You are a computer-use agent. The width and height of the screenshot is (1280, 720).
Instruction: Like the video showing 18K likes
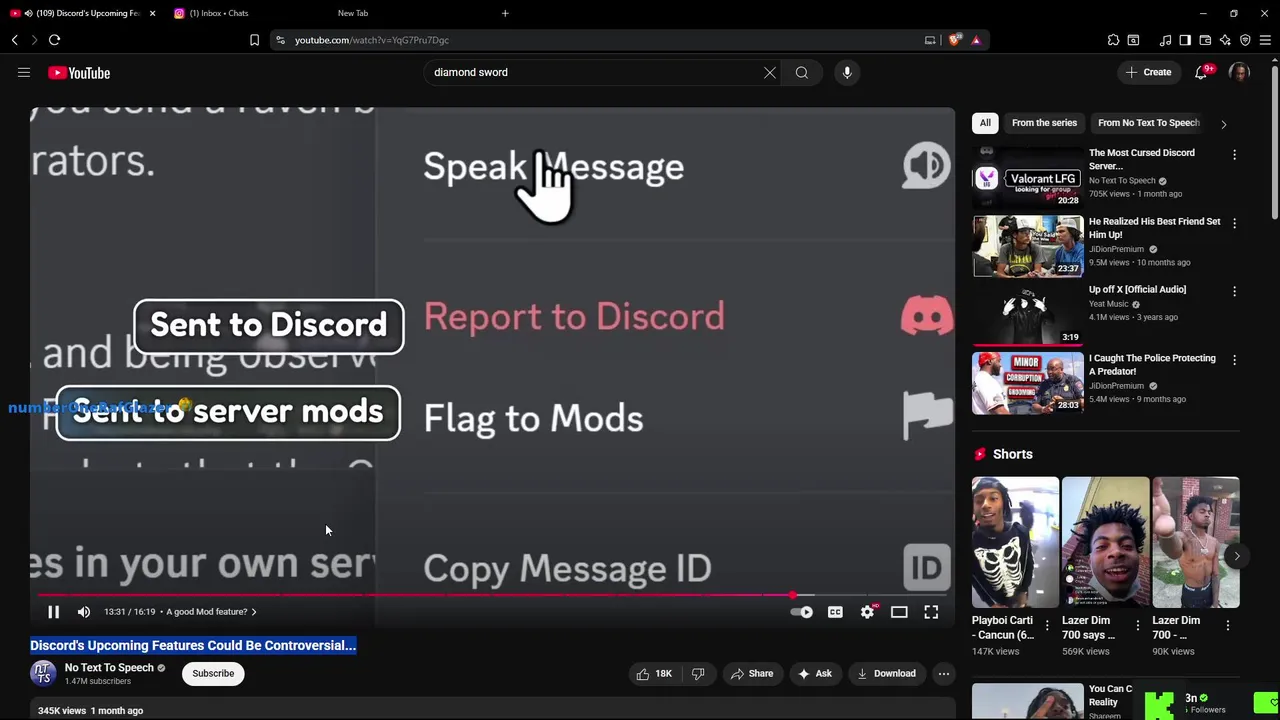tap(655, 674)
